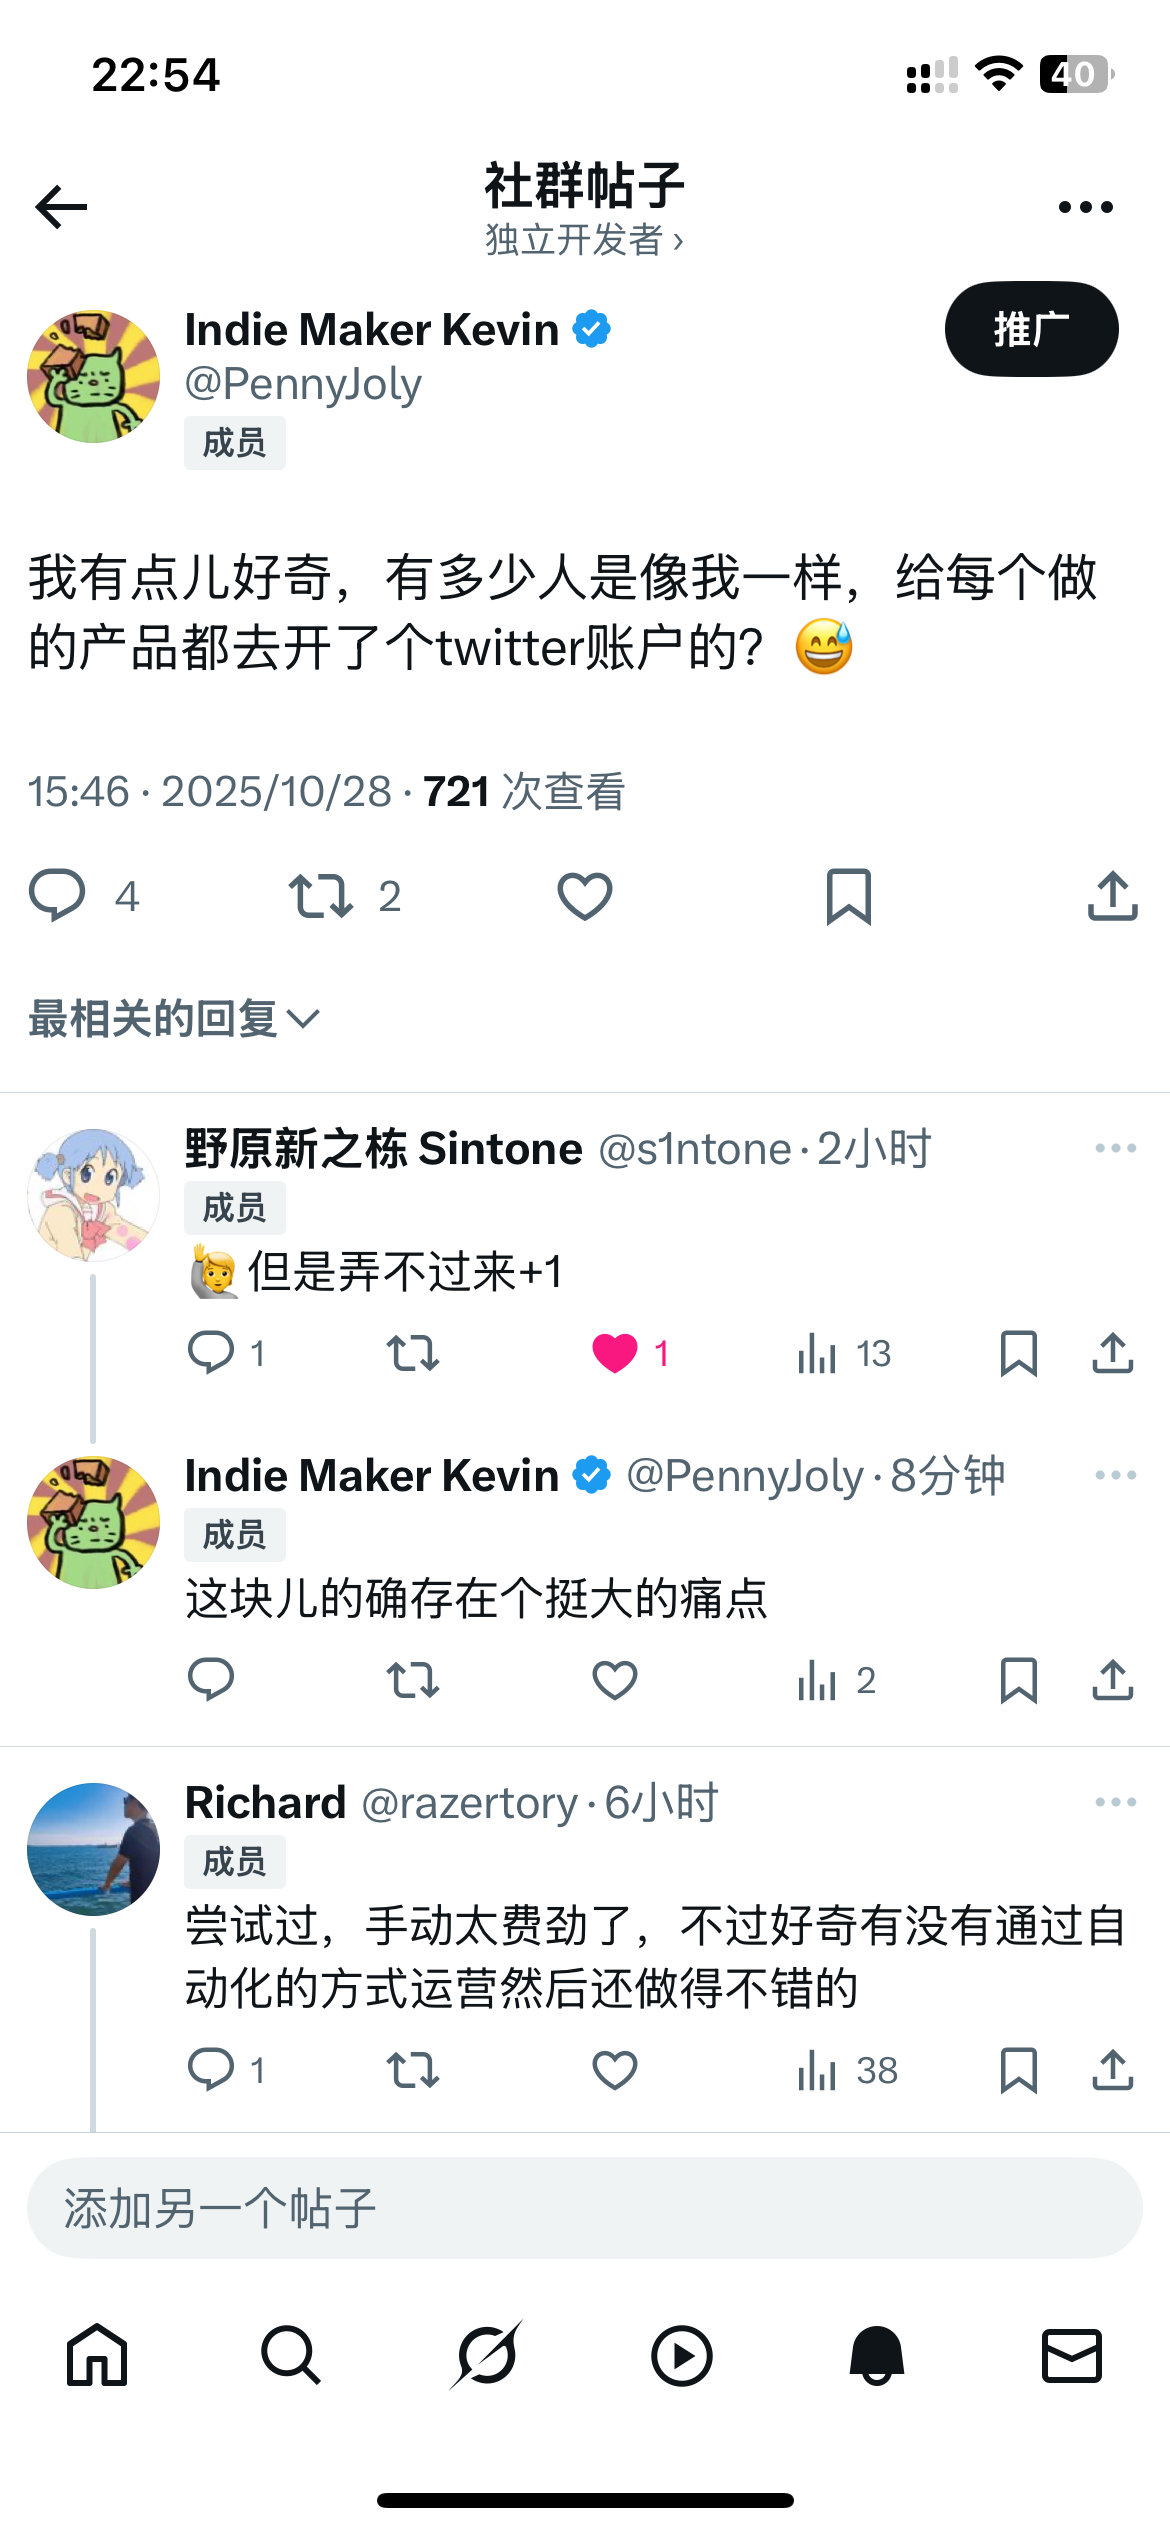The height and width of the screenshot is (2532, 1170).
Task: Tap the 添加另一个帖子 input field
Action: (584, 2208)
